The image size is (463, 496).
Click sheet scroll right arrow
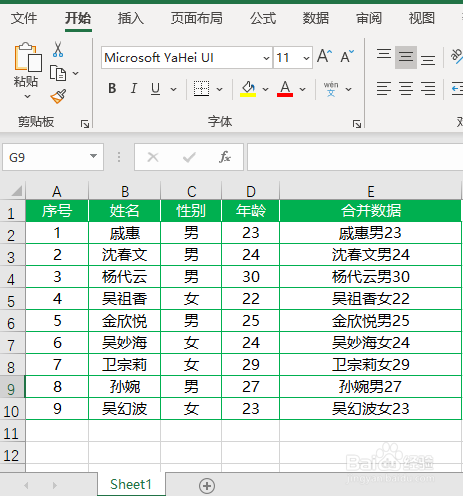tap(55, 485)
